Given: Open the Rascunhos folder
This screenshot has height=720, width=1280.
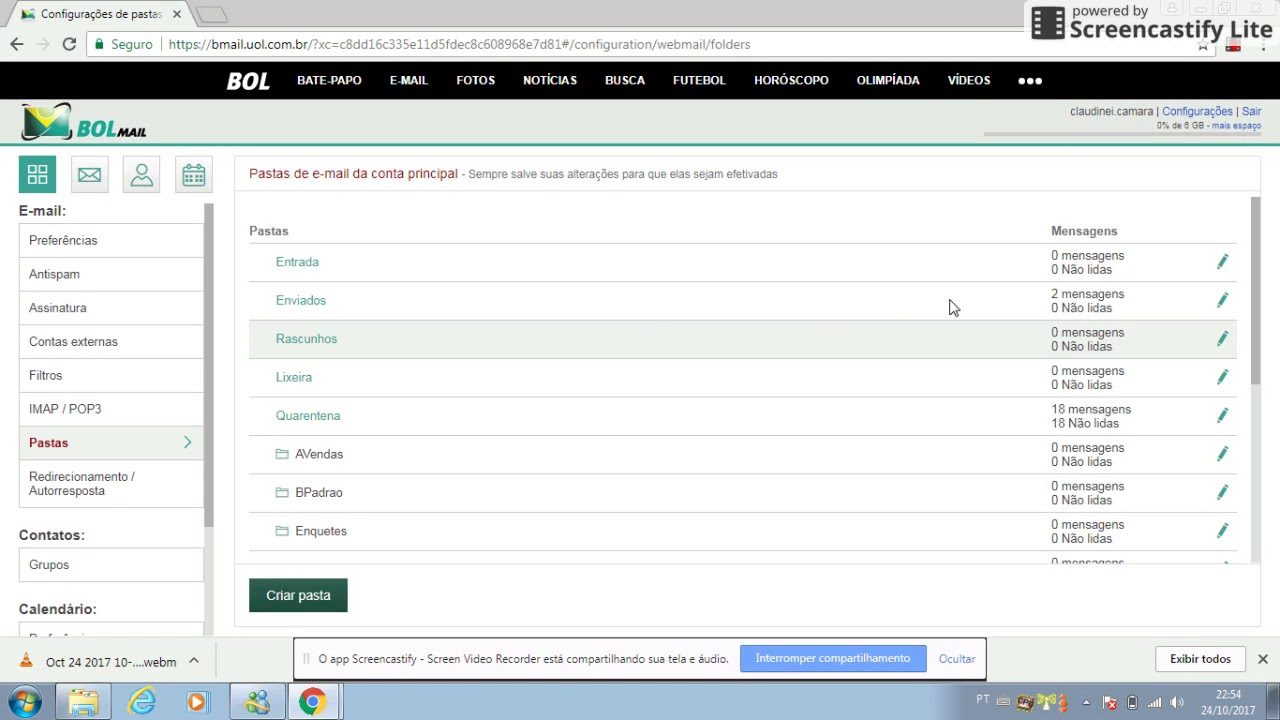Looking at the screenshot, I should tap(306, 339).
